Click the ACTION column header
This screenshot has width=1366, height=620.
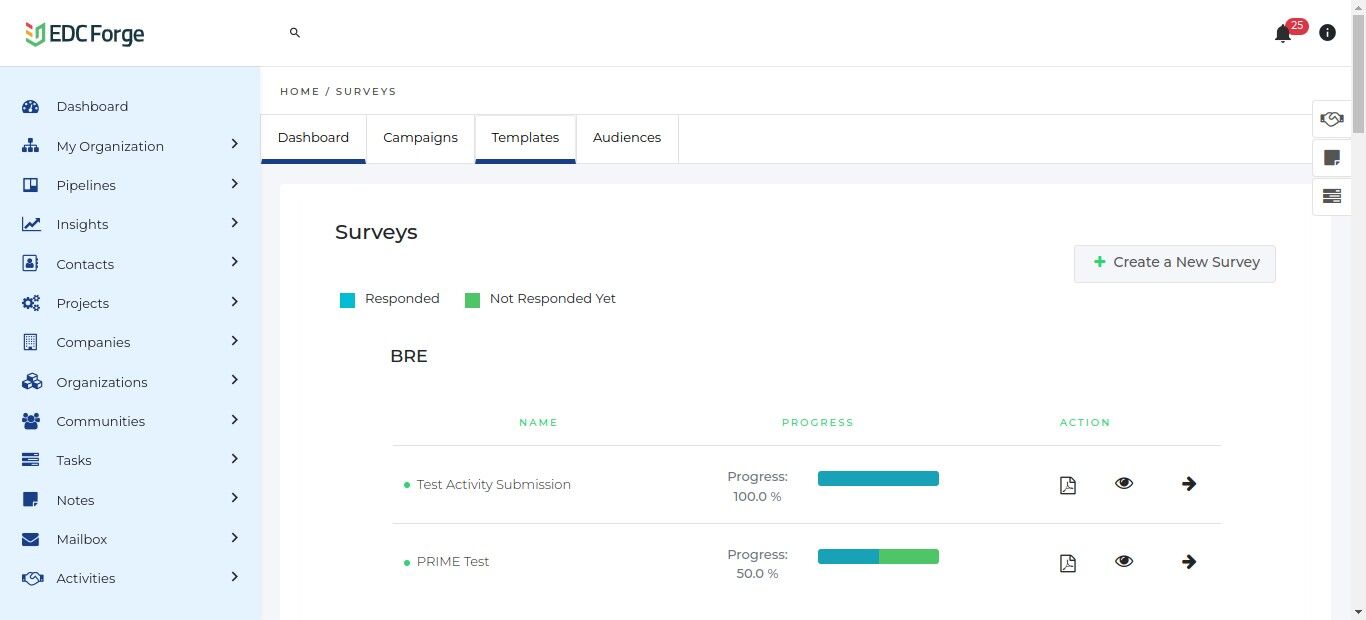[1085, 423]
